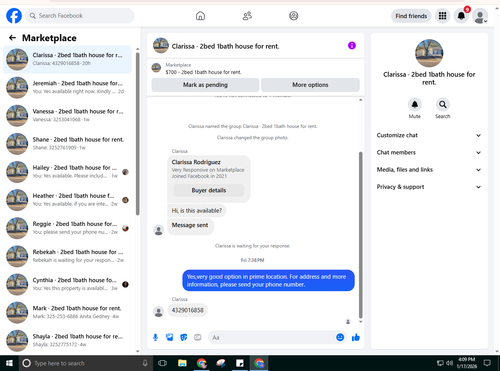Open the Jeremiah conversation in list
This screenshot has height=371, width=500.
(x=67, y=87)
